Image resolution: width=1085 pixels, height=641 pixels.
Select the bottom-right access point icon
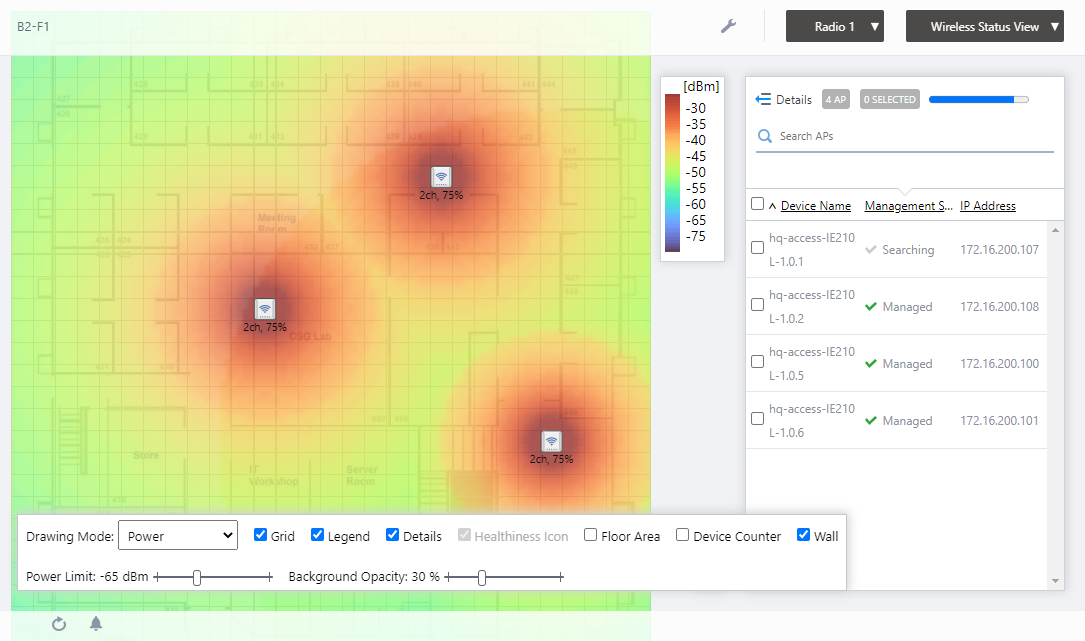pos(551,441)
